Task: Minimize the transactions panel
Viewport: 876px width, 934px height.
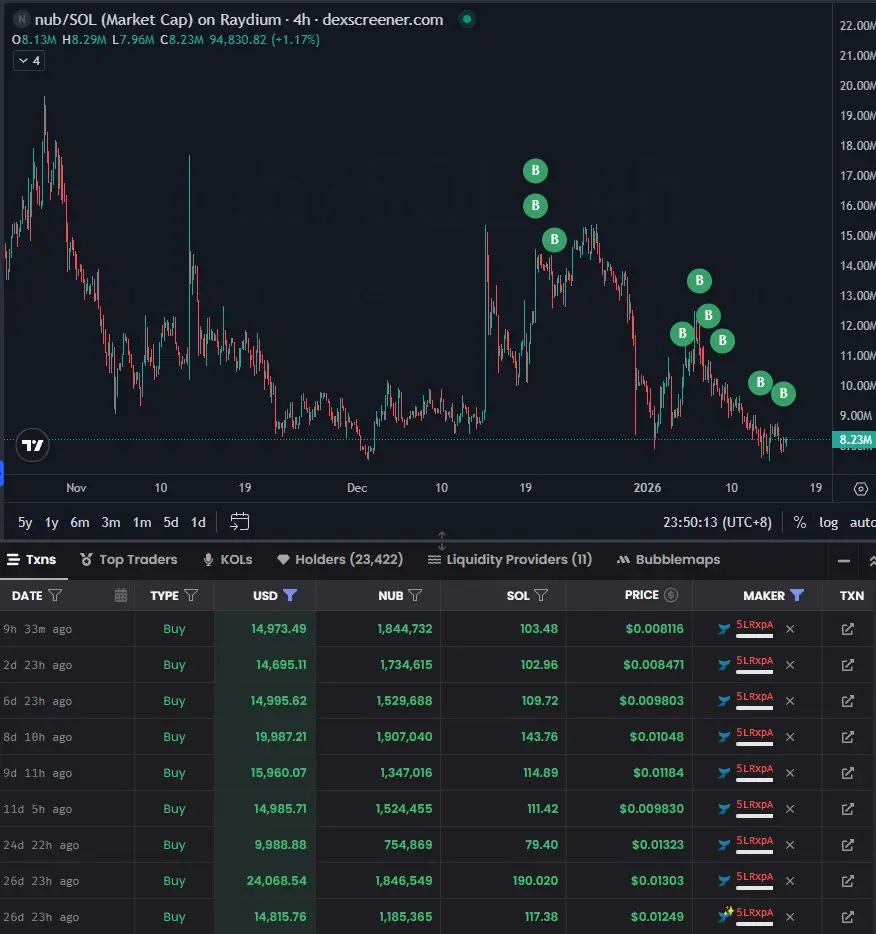Action: click(844, 561)
